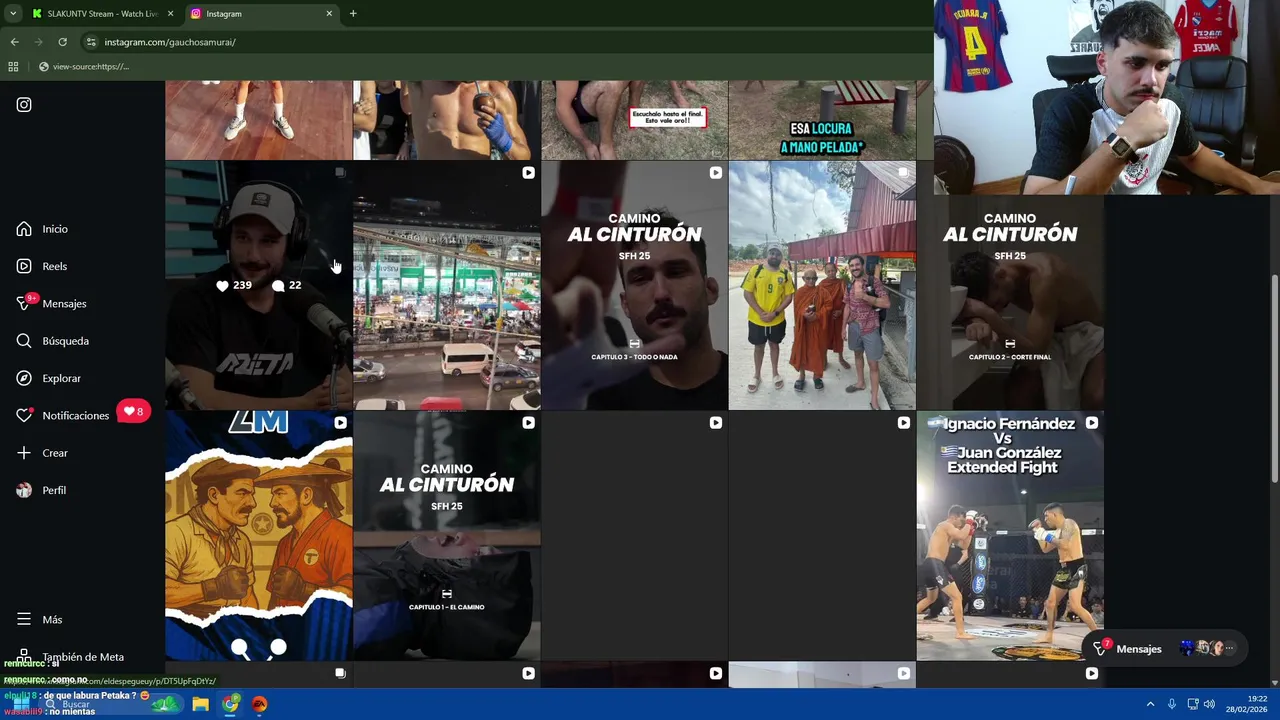Click the Instagram logo icon in sidebar
The height and width of the screenshot is (720, 1280).
[24, 105]
